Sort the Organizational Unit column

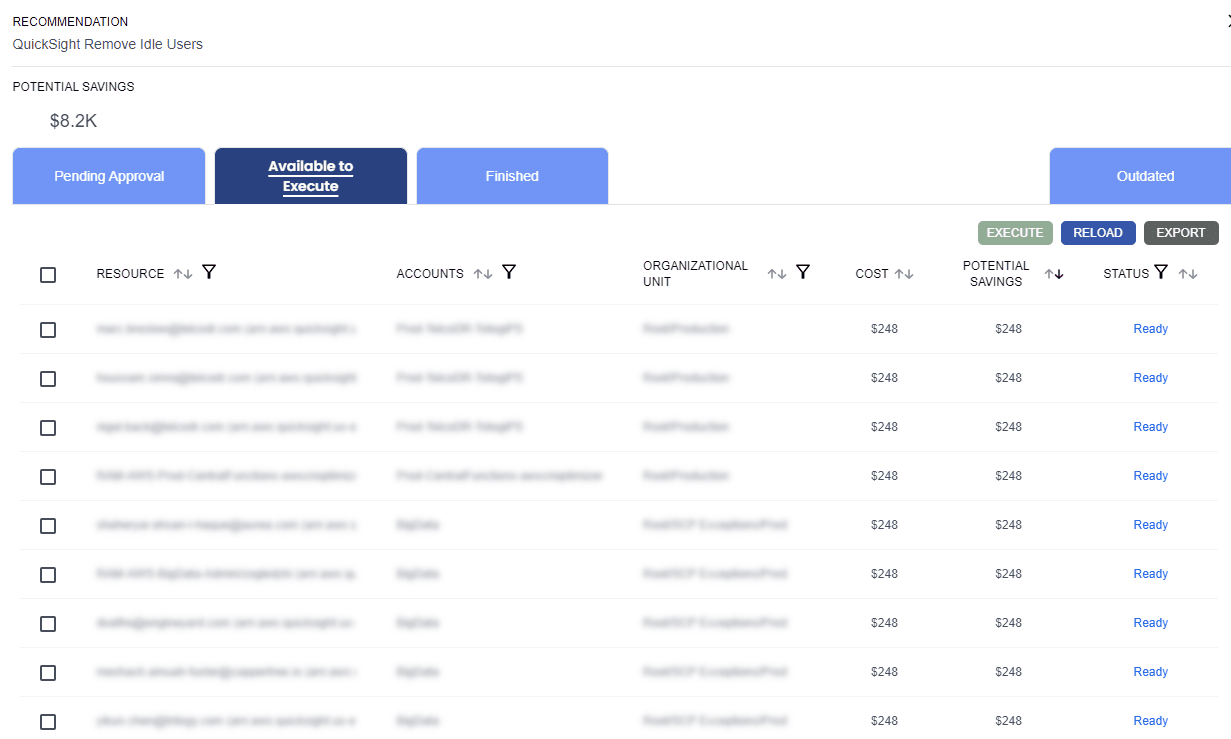tap(777, 272)
